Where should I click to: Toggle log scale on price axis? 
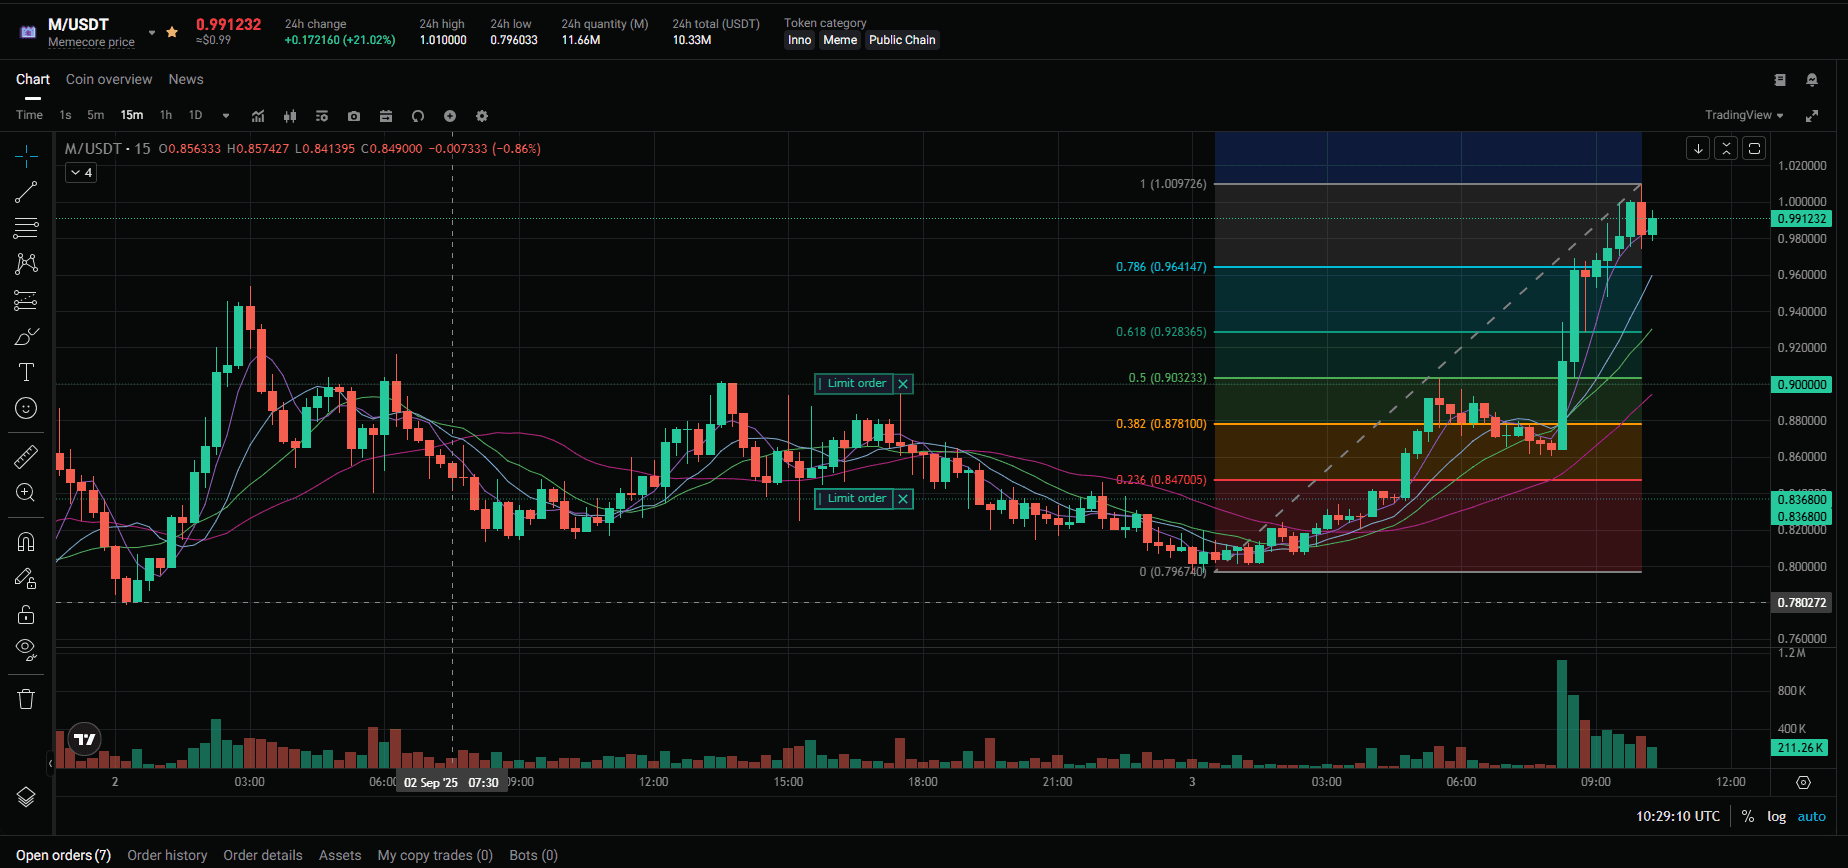[x=1776, y=816]
